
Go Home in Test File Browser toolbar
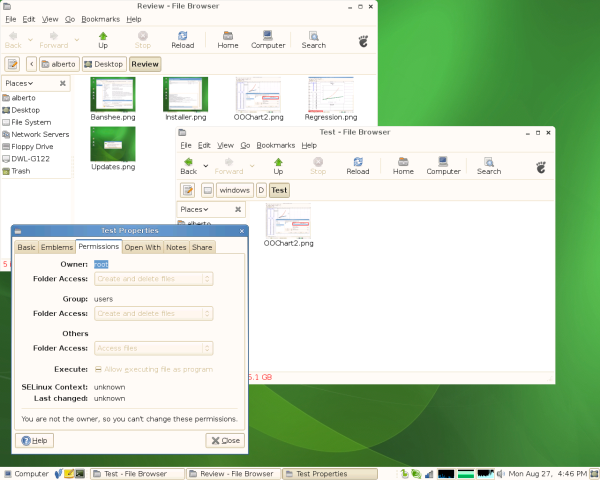(x=403, y=166)
